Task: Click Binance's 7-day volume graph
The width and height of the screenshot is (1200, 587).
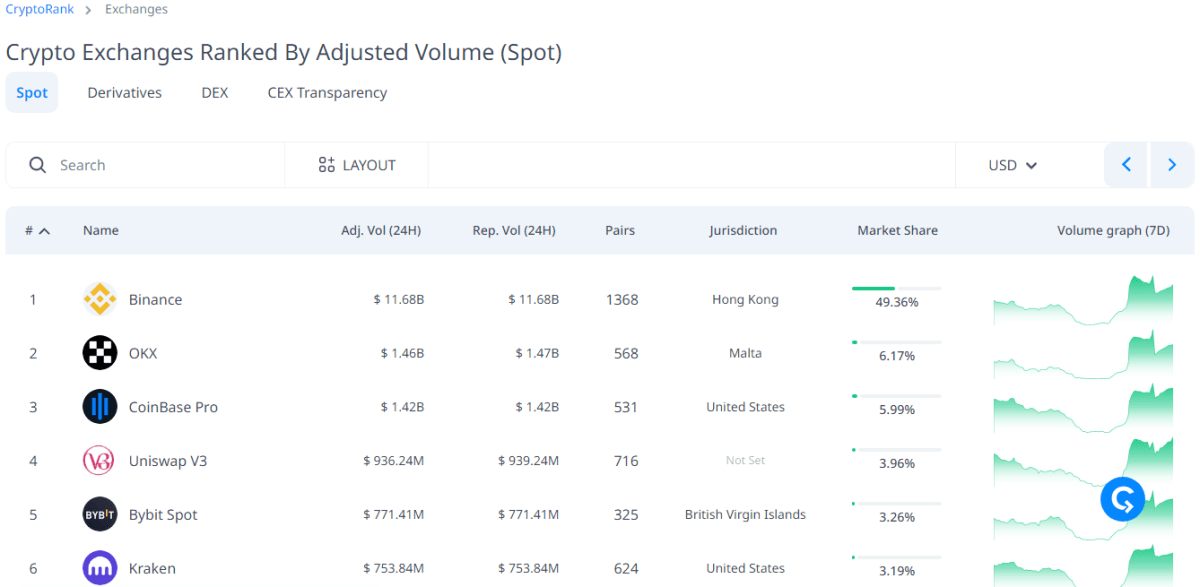Action: click(1082, 299)
